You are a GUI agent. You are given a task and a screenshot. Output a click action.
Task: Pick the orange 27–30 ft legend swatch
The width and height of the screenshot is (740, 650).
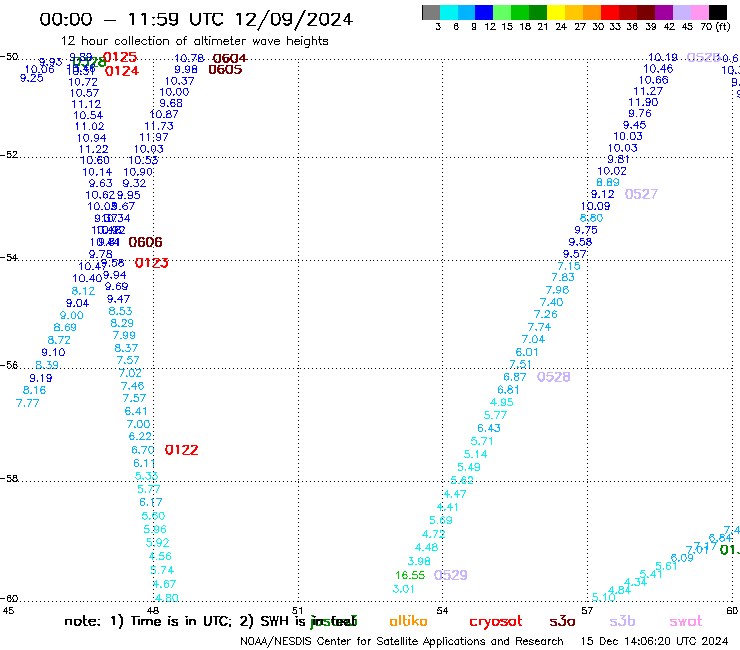click(592, 12)
